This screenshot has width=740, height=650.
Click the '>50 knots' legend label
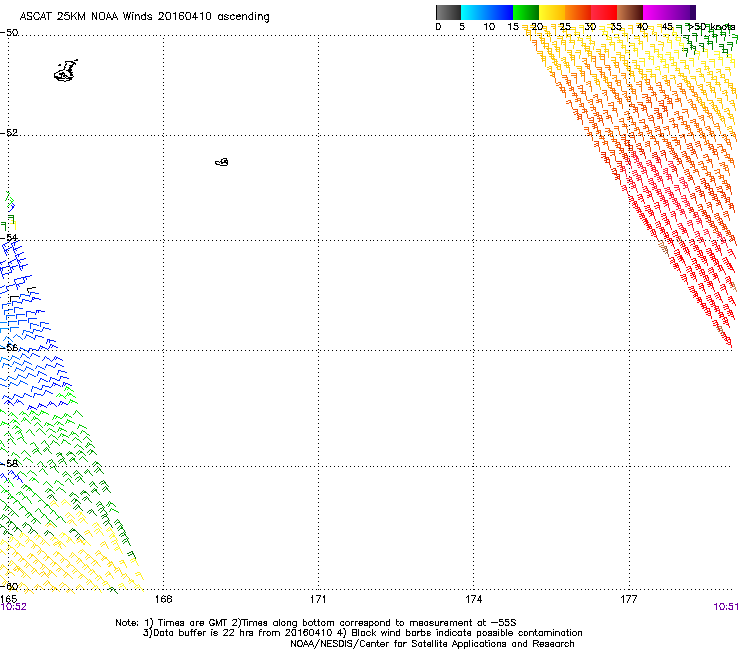click(x=711, y=27)
